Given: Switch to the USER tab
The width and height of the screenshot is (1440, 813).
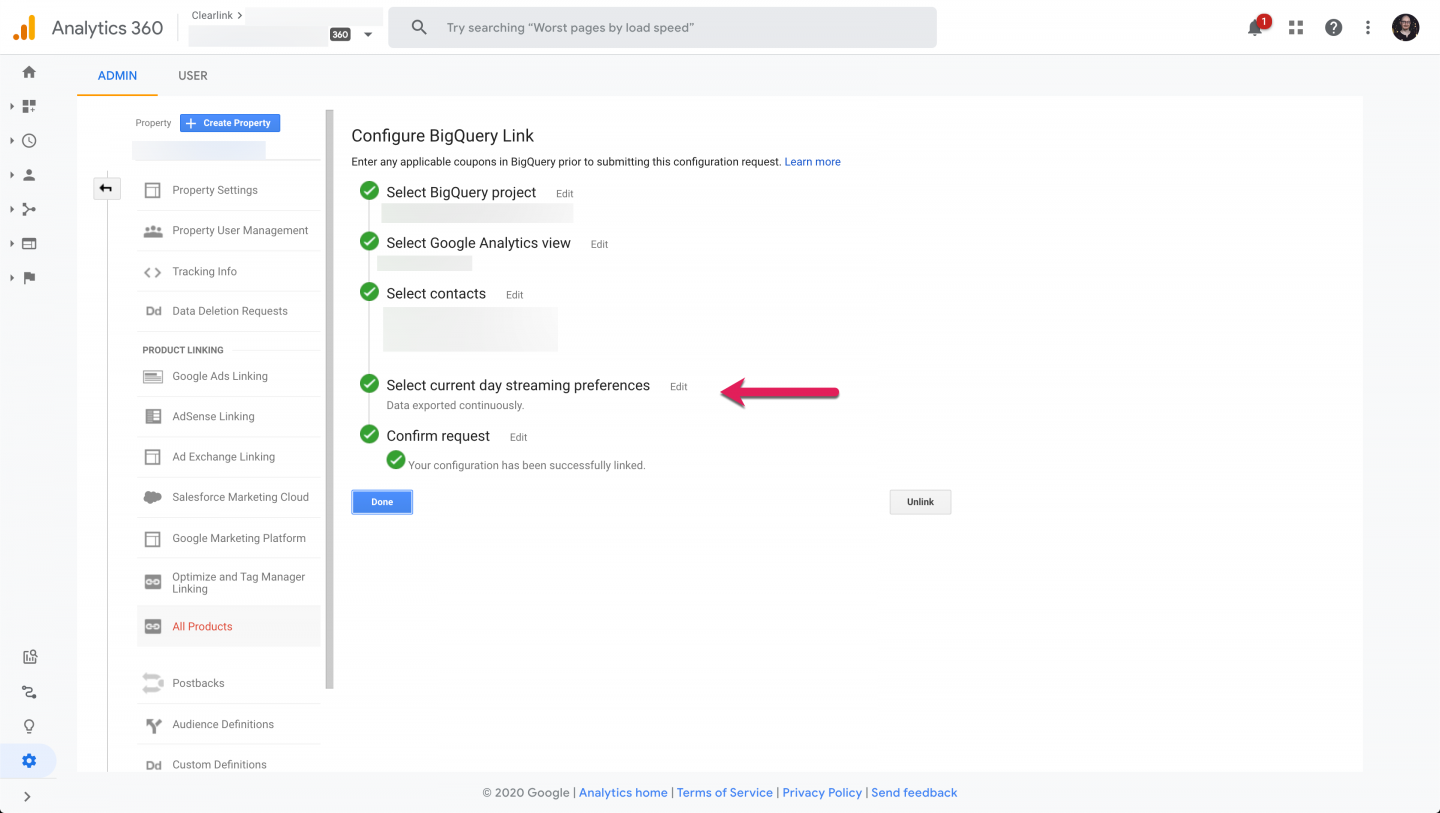Looking at the screenshot, I should pyautogui.click(x=193, y=76).
